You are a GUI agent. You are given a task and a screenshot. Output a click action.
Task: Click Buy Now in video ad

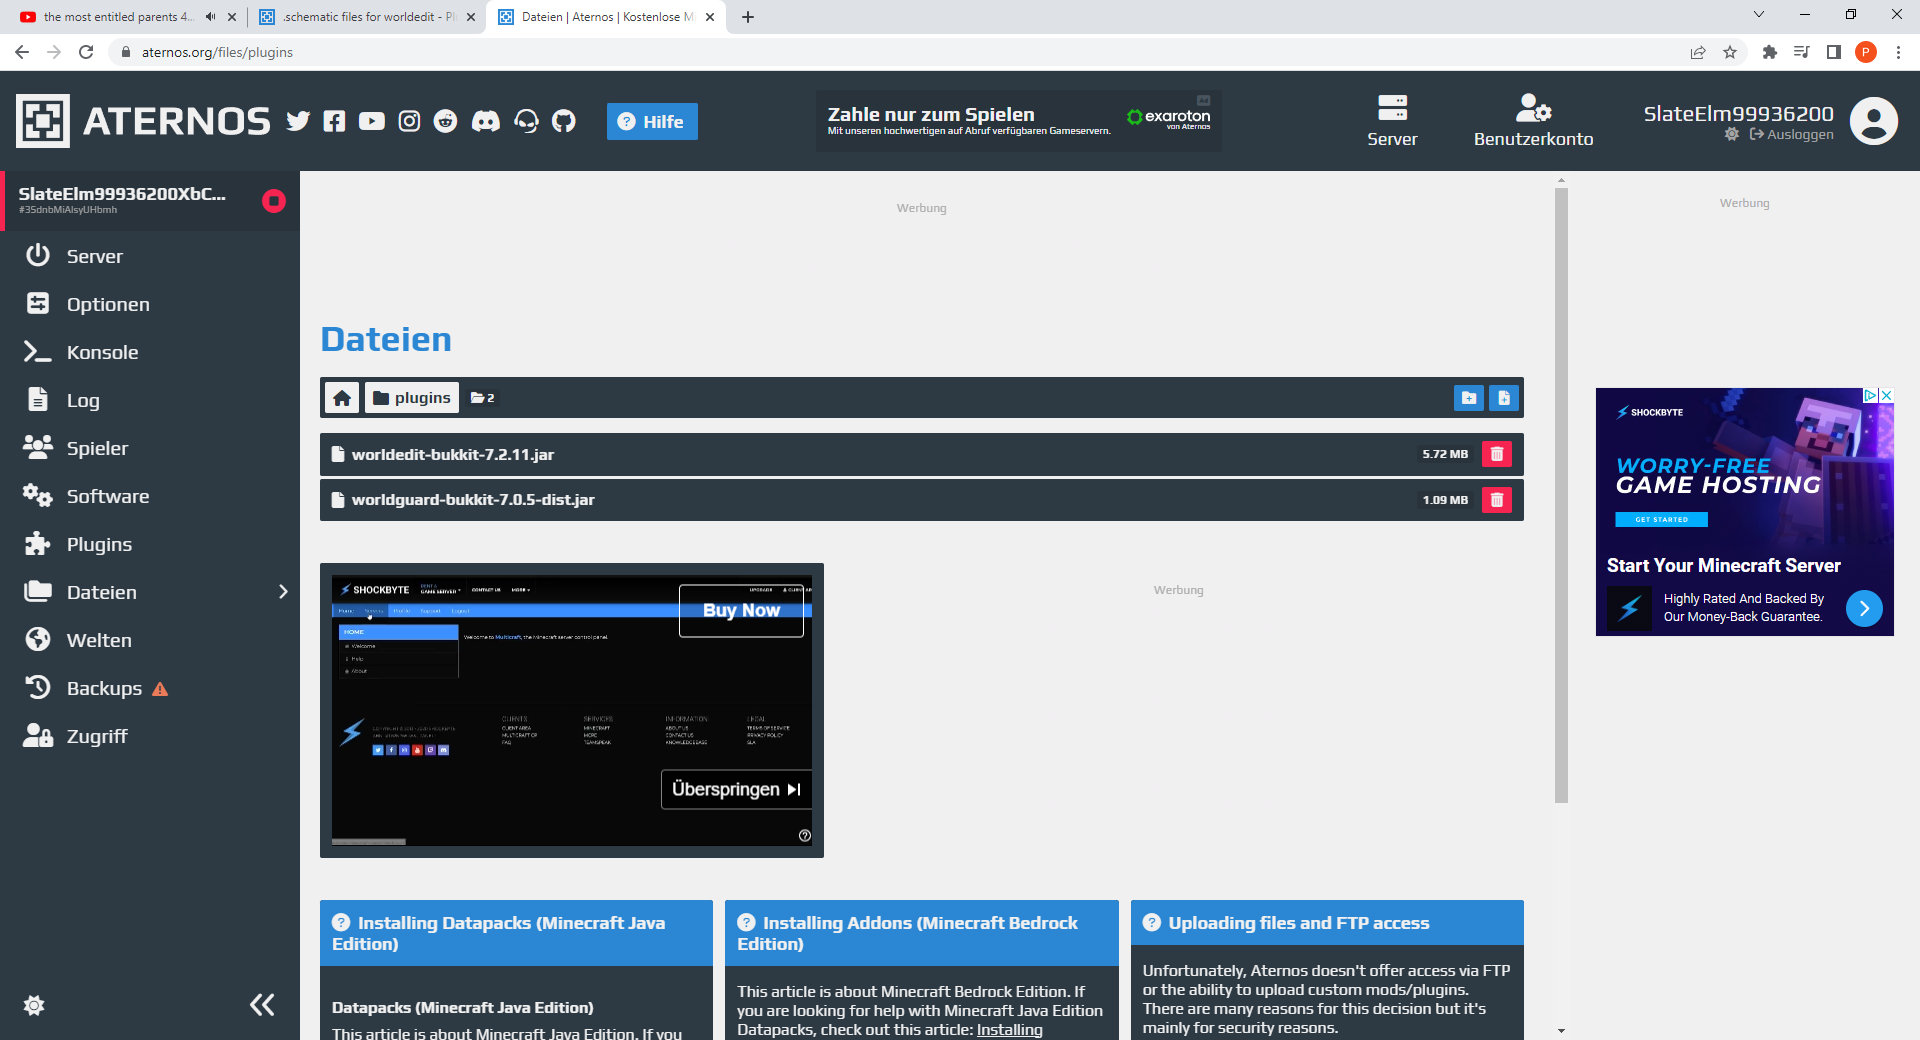(741, 610)
